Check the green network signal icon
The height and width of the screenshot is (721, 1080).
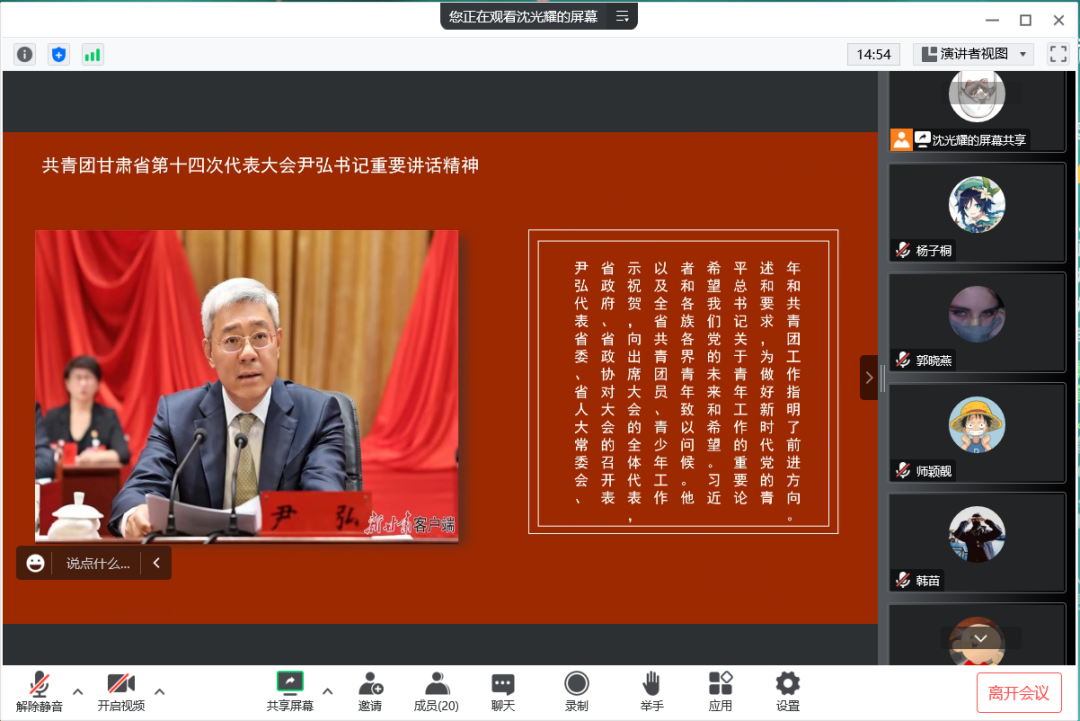(x=92, y=54)
